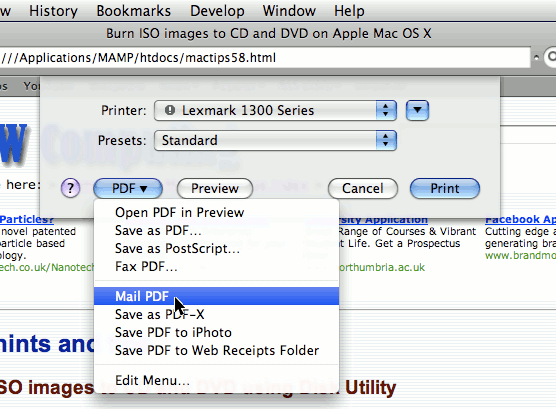Click the Print button
Viewport: 556px width, 409px height.
click(x=445, y=188)
